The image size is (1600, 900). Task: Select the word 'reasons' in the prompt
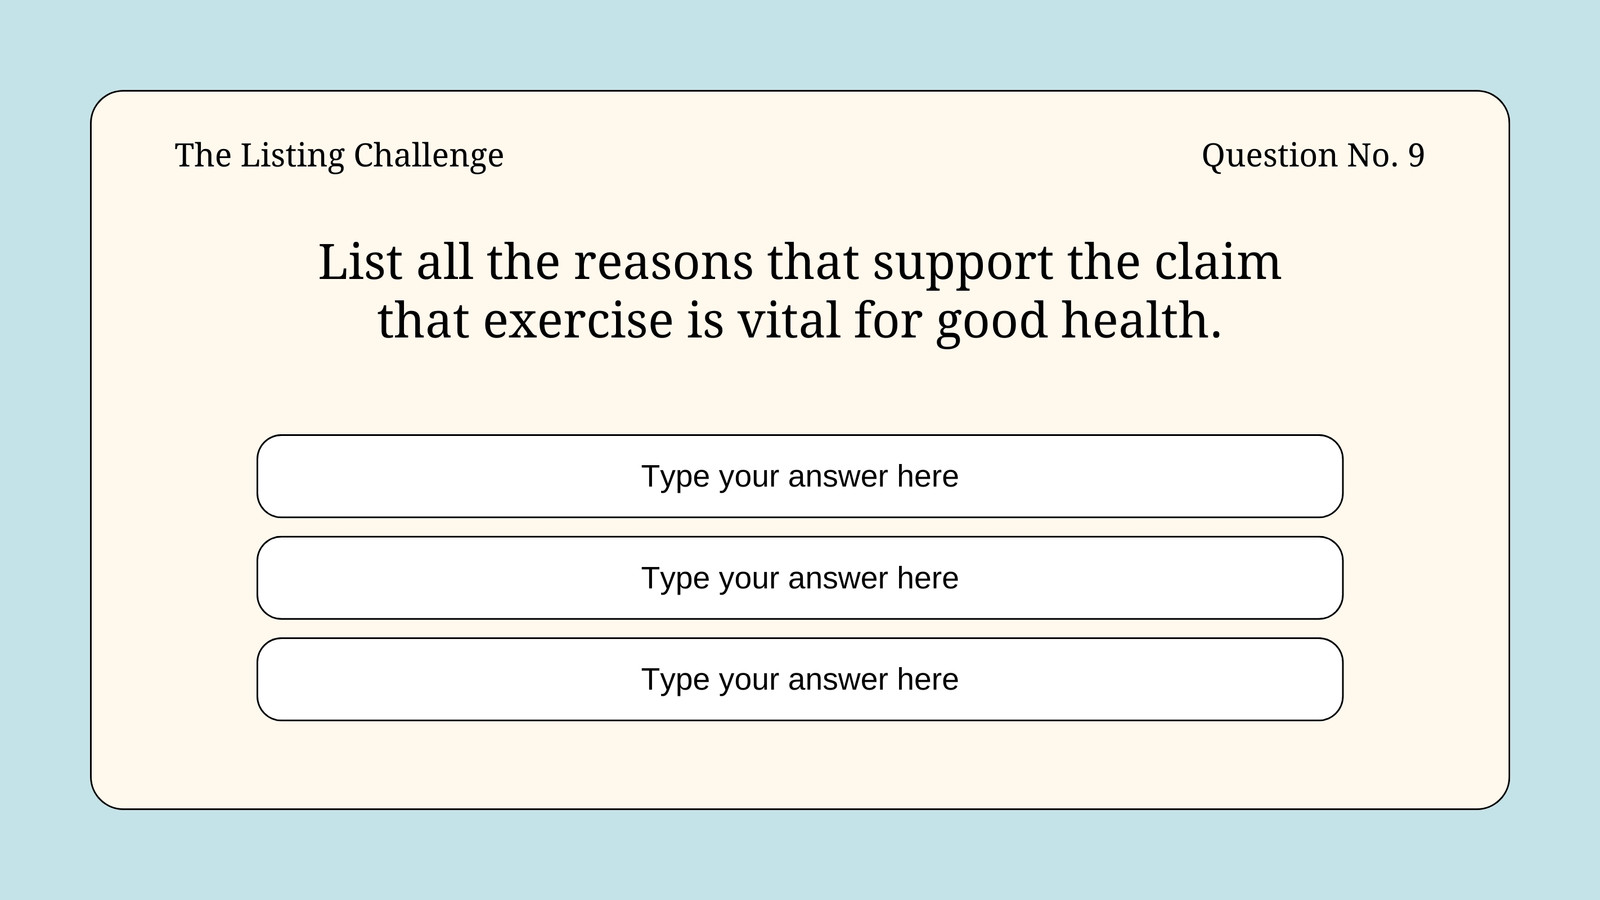pyautogui.click(x=663, y=263)
